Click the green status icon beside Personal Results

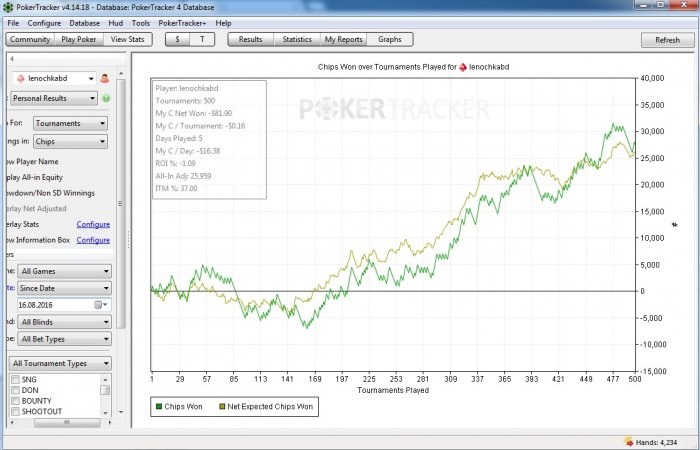tap(106, 98)
